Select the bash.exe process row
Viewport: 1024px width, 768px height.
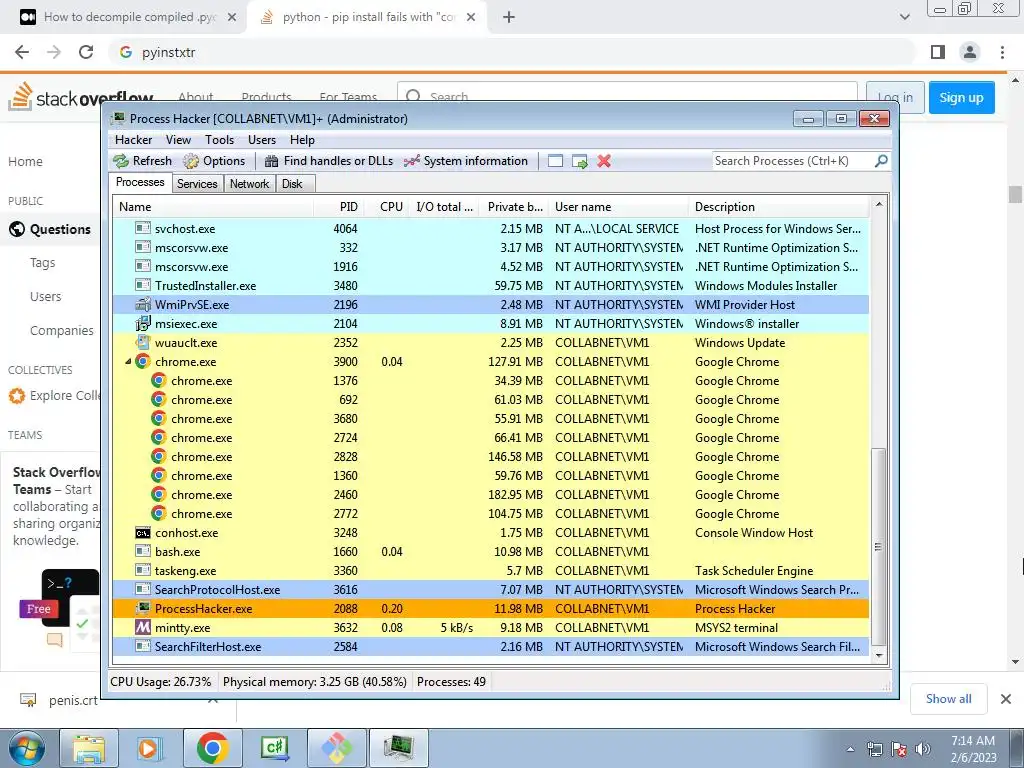tap(491, 552)
